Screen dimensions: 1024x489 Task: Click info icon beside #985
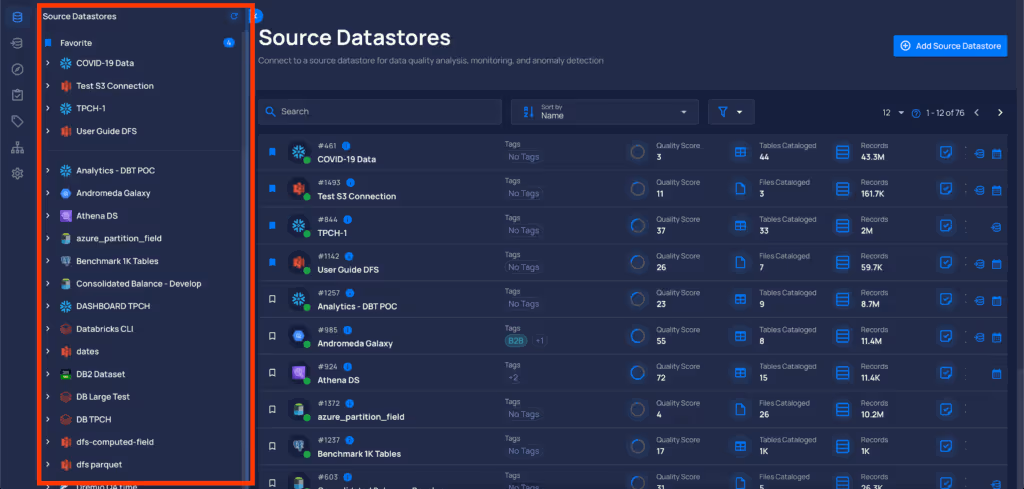click(347, 330)
